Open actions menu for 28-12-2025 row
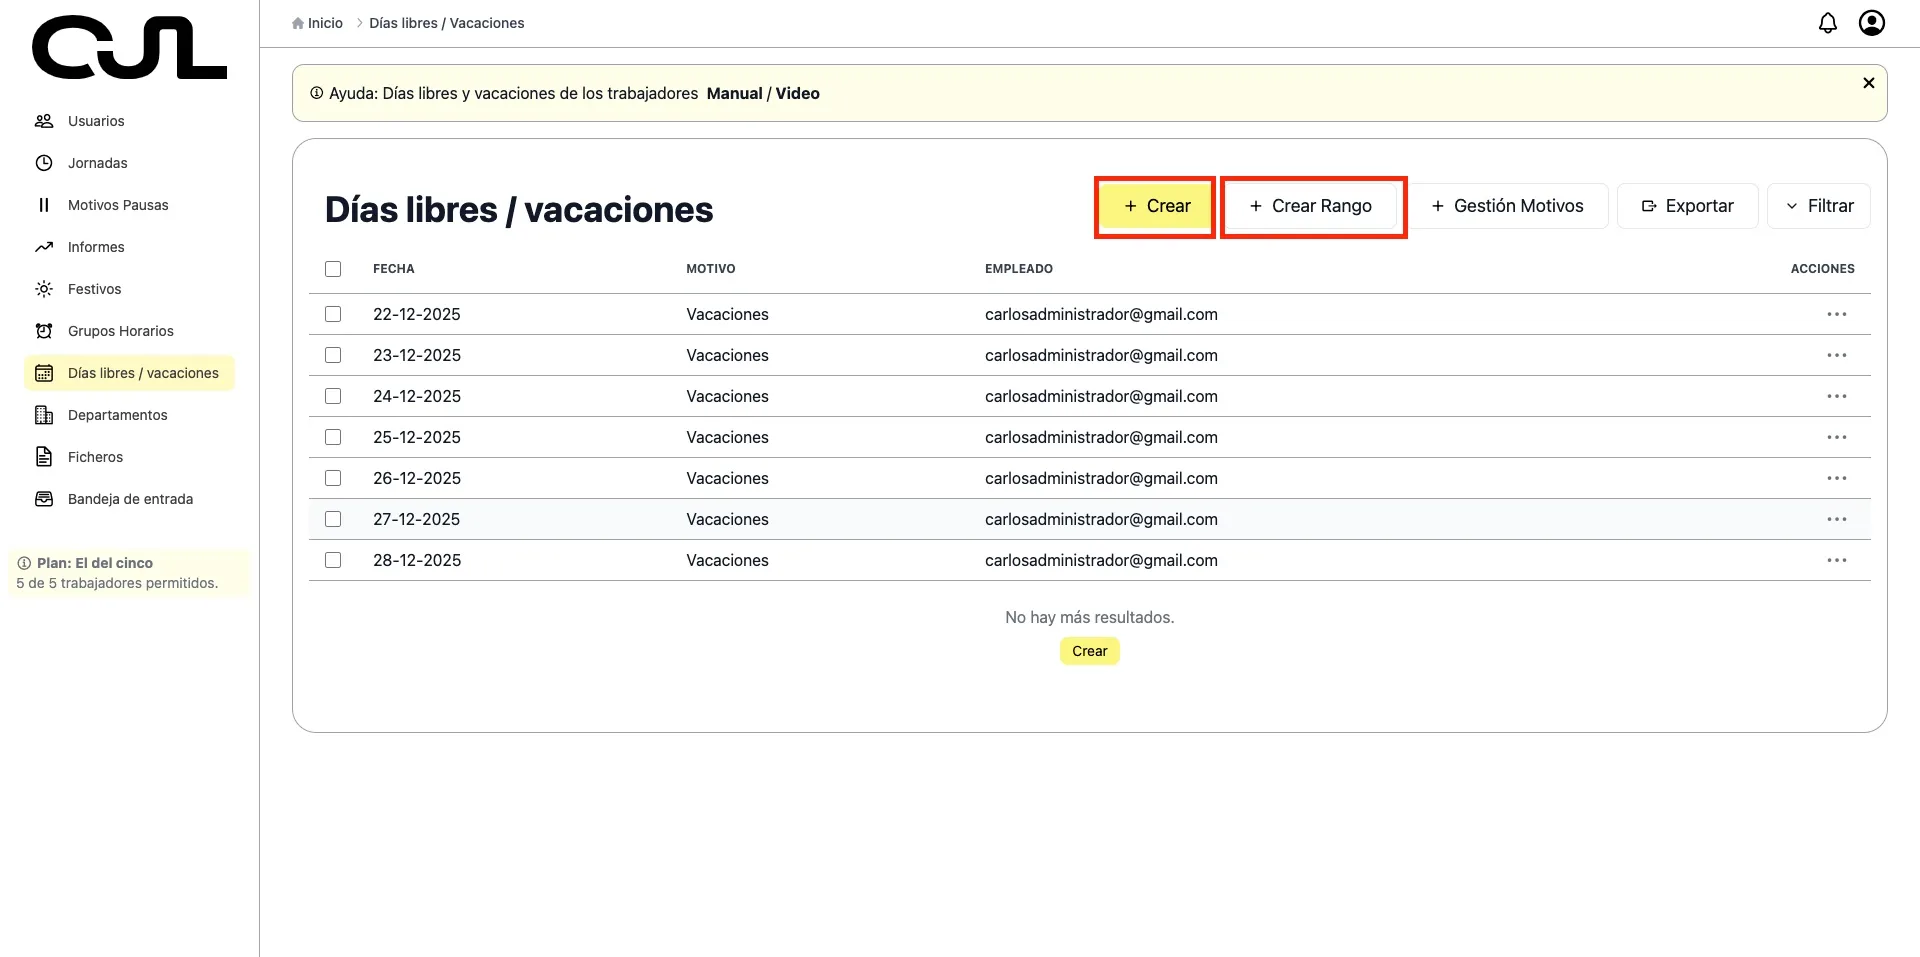This screenshot has height=957, width=1920. (1836, 560)
